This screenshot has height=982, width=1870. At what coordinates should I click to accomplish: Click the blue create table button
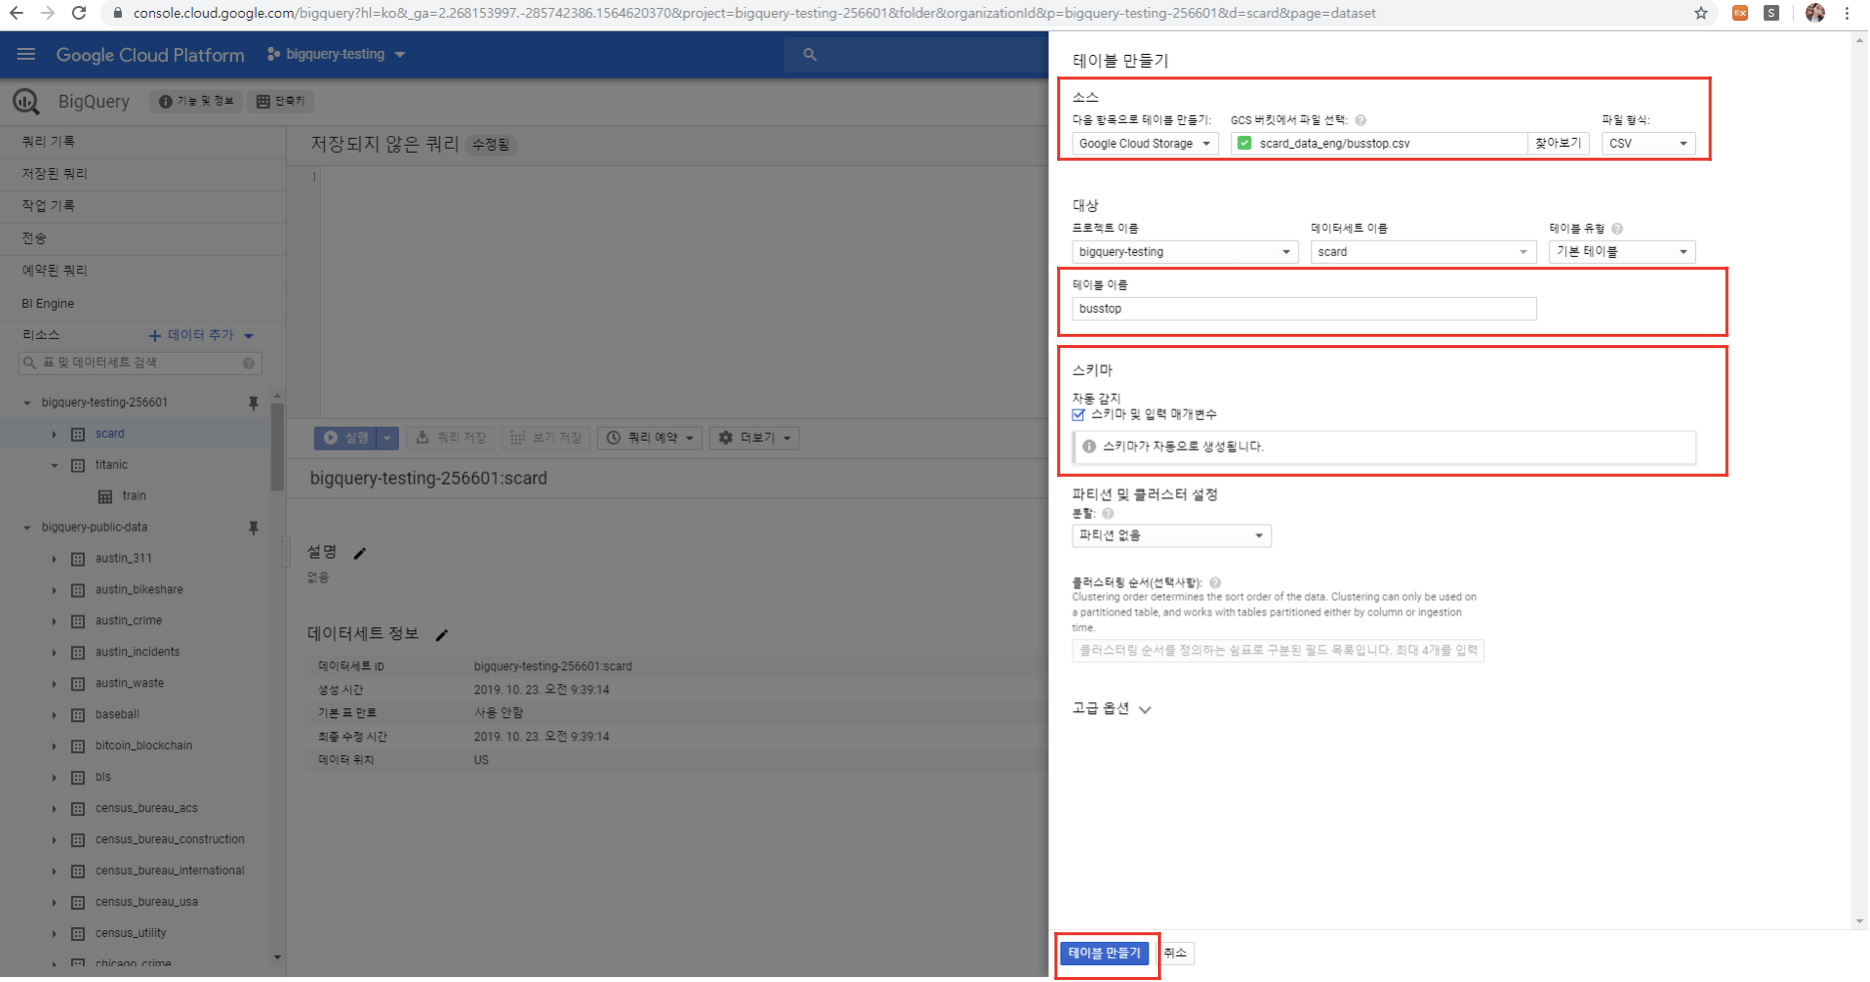[1104, 953]
